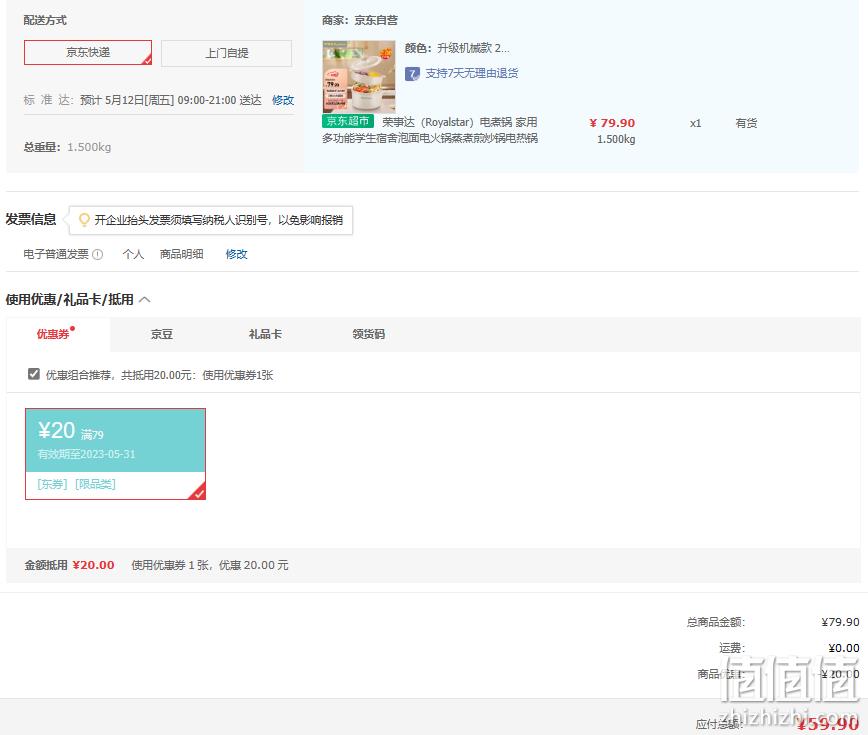
Task: Click the 商家: 京东自营 label
Action: pyautogui.click(x=360, y=20)
